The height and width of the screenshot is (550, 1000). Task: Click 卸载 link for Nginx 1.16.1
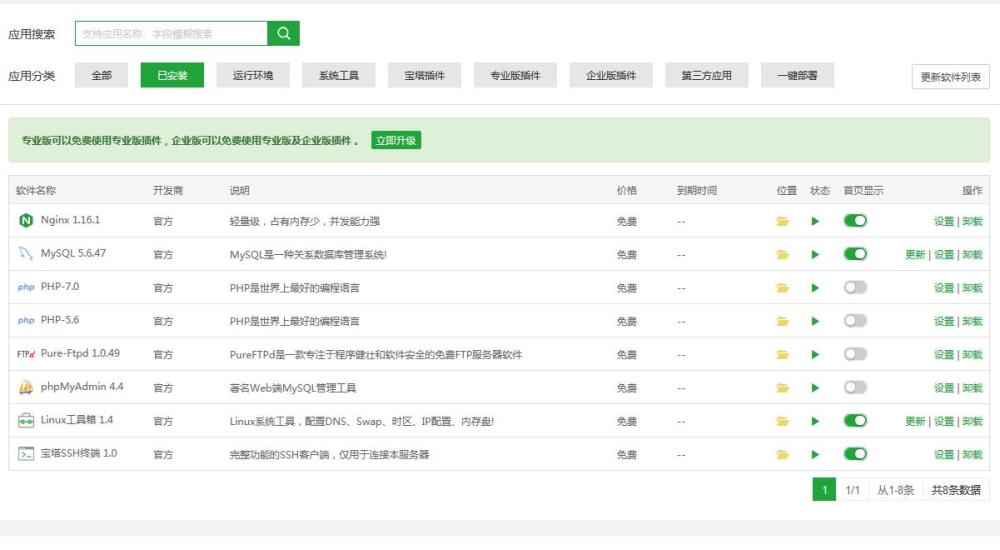(973, 221)
